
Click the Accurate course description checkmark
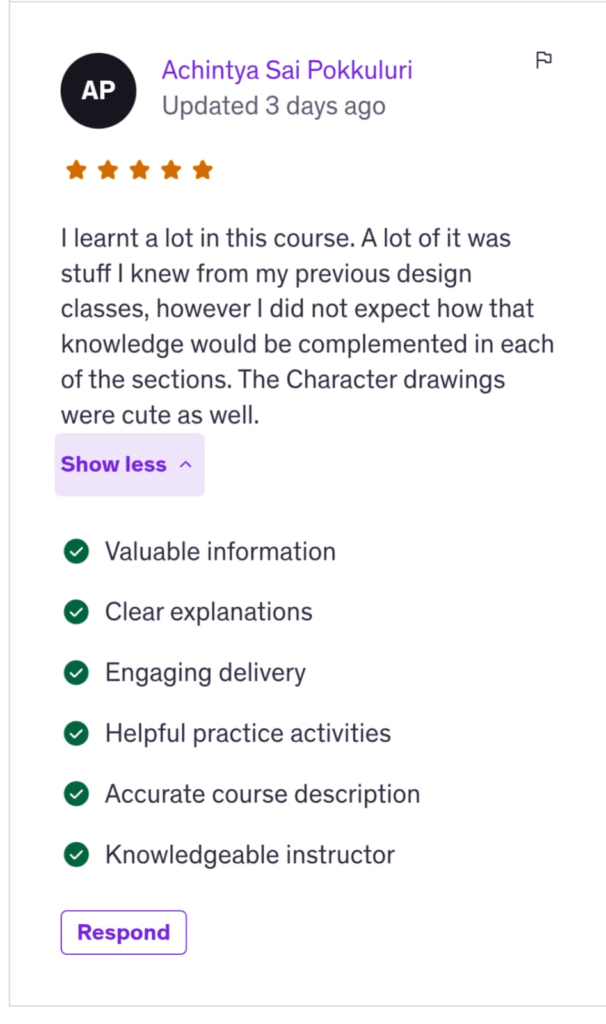(x=76, y=795)
